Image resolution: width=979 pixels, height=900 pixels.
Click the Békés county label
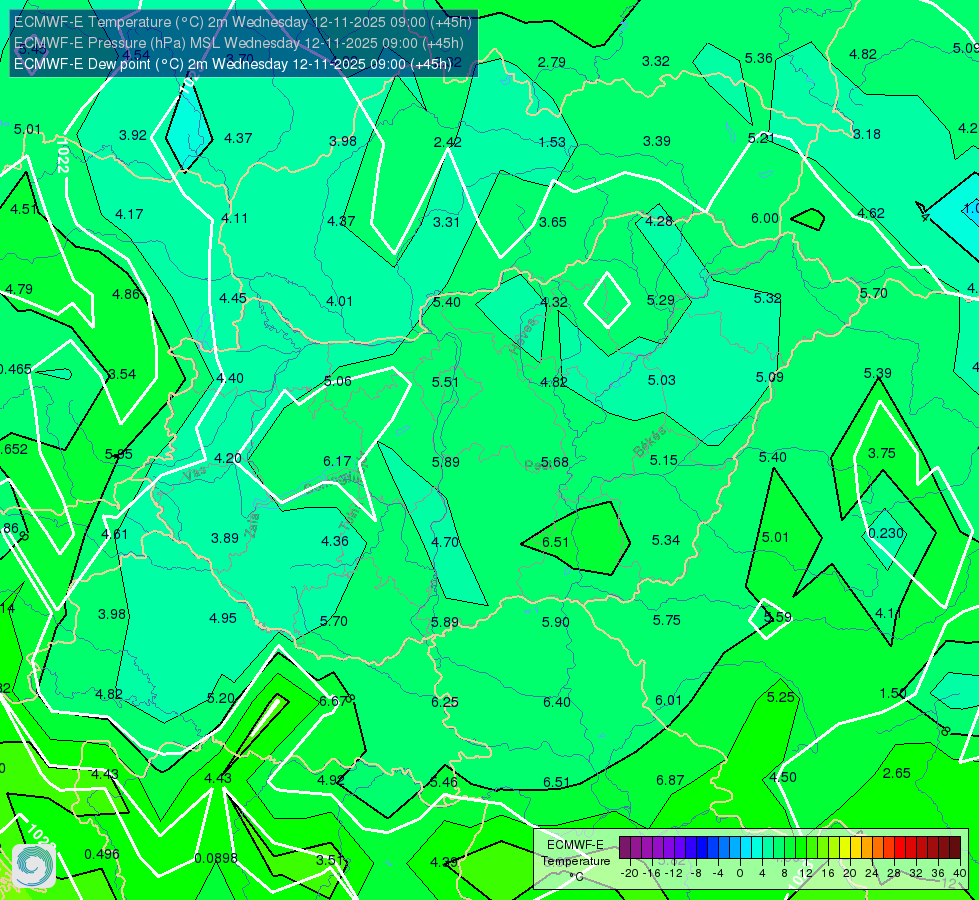point(650,442)
